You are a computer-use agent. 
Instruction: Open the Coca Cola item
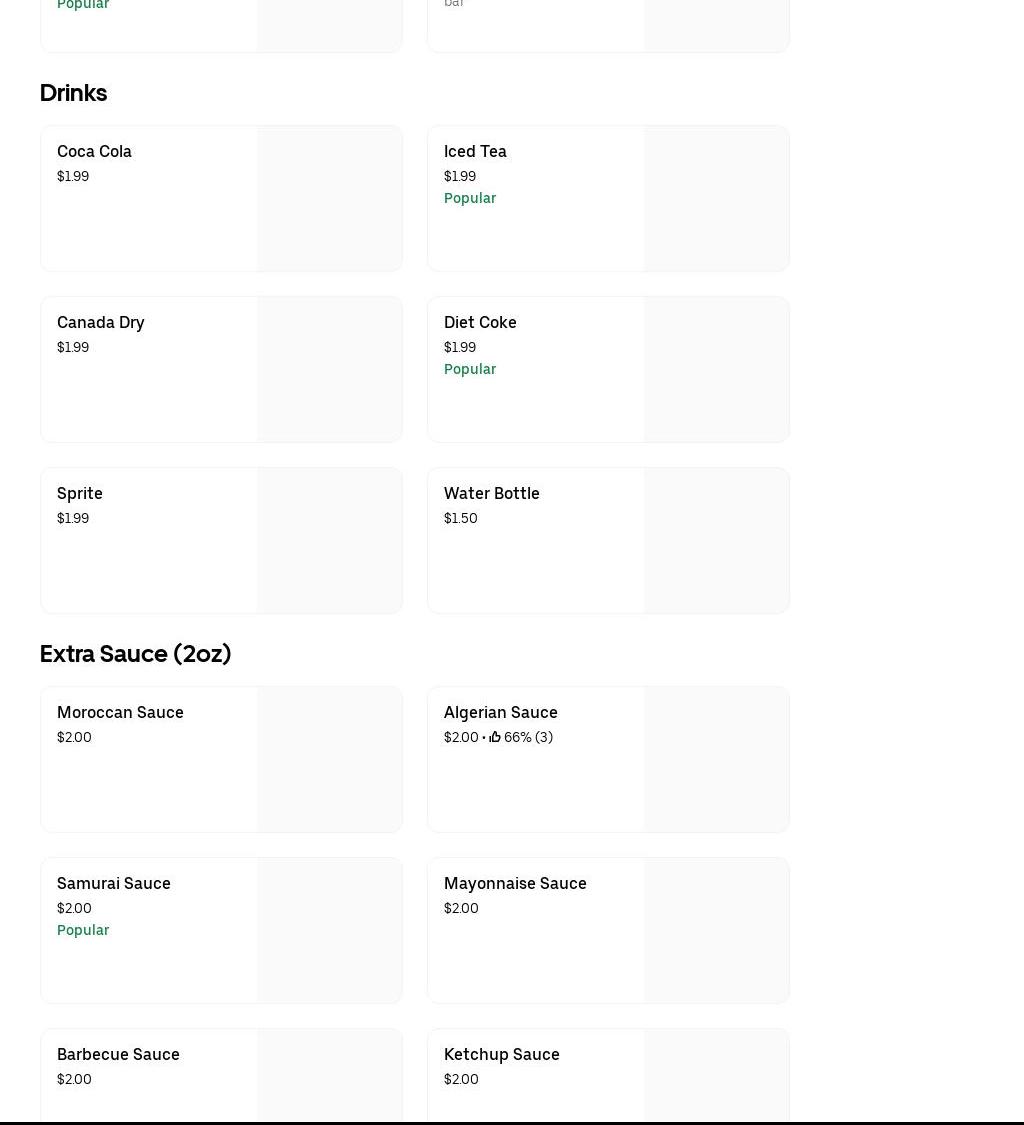(94, 152)
